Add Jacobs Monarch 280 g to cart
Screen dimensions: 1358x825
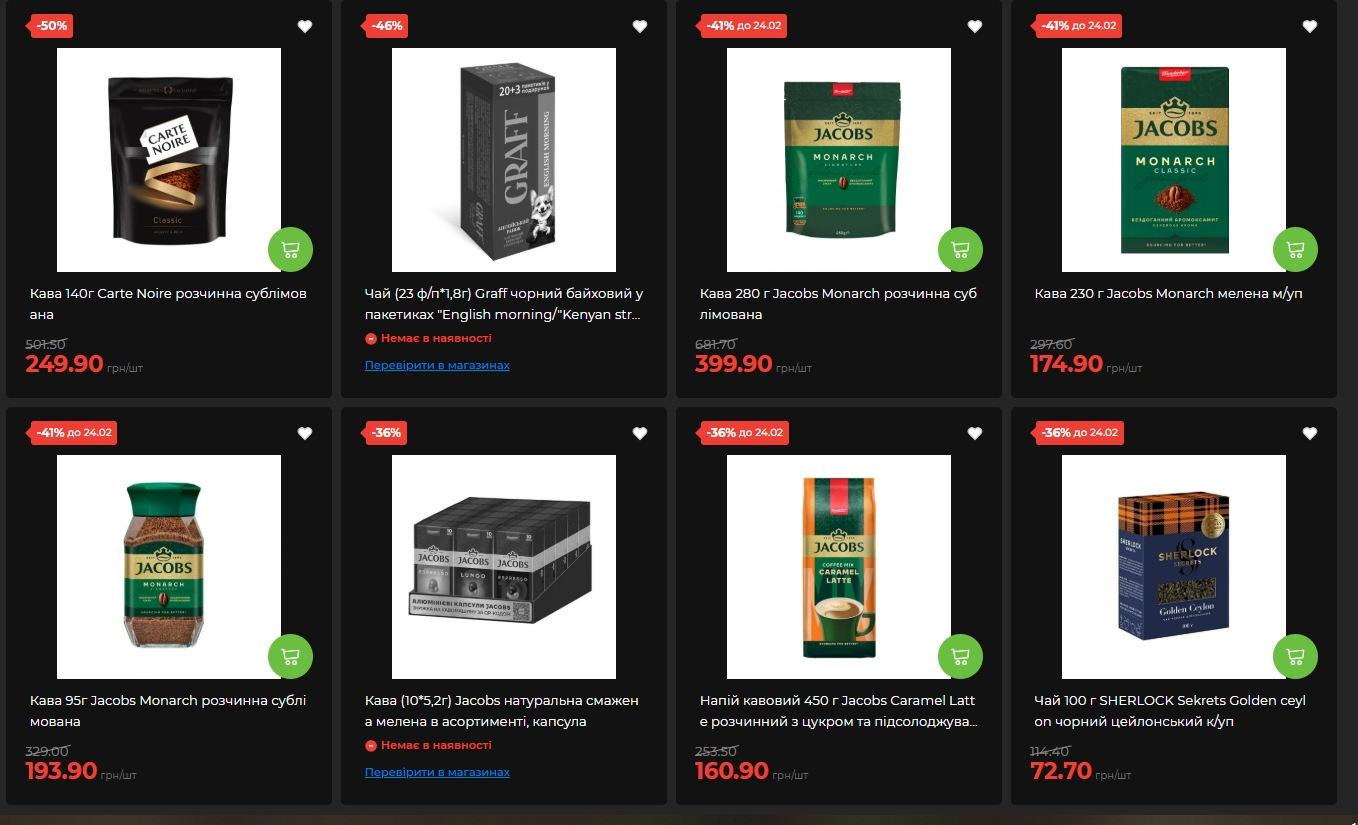click(960, 250)
